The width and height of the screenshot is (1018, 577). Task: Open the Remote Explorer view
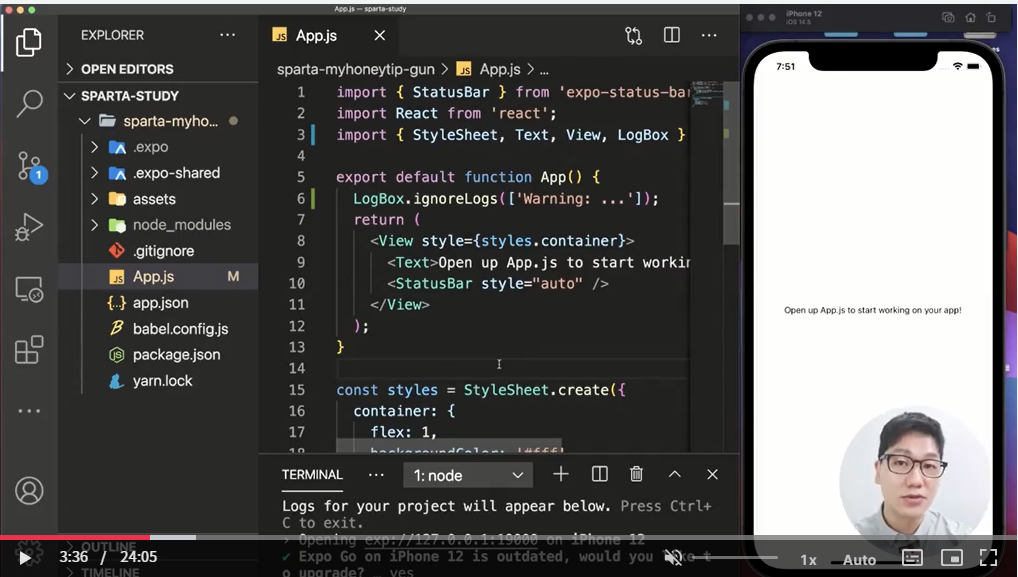[29, 289]
